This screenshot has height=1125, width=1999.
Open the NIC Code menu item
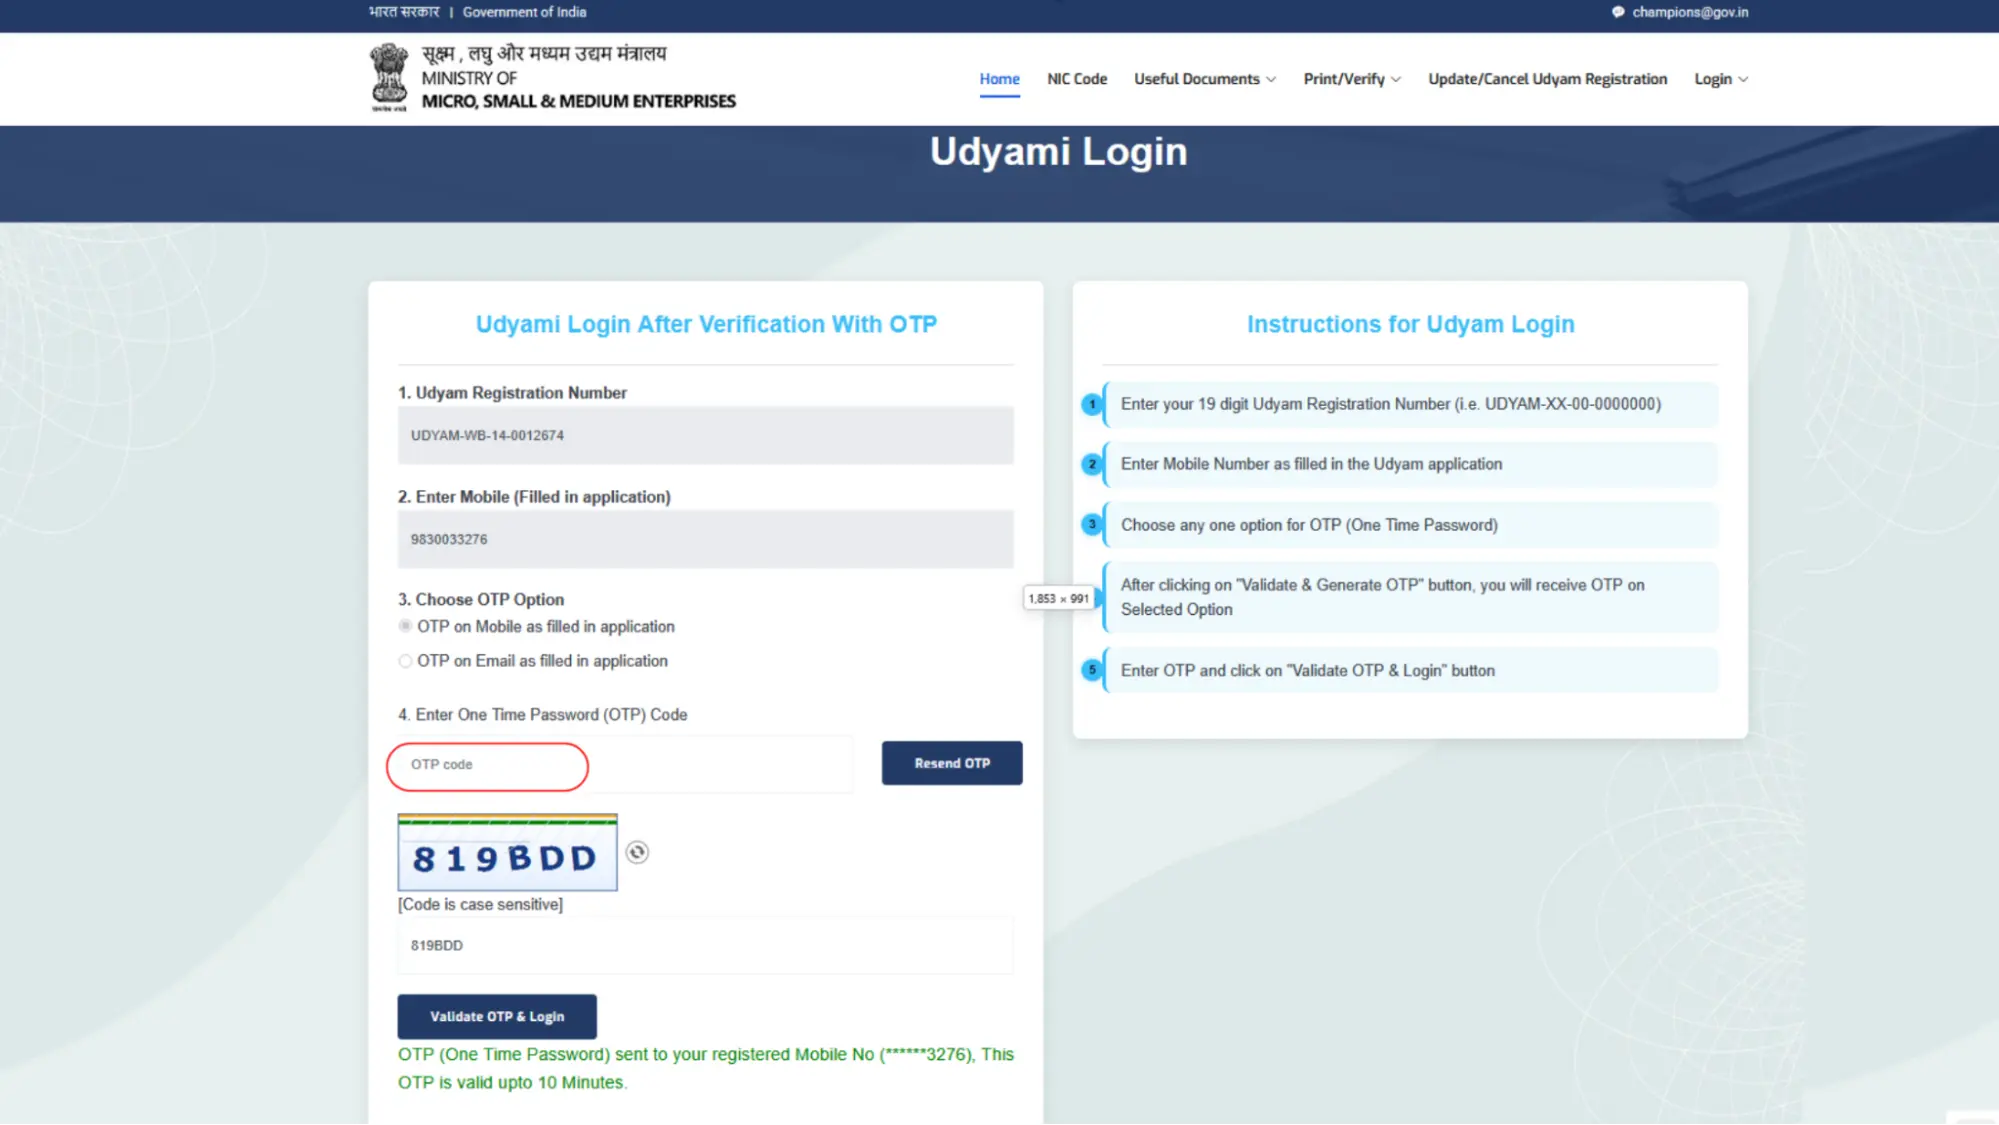point(1077,79)
